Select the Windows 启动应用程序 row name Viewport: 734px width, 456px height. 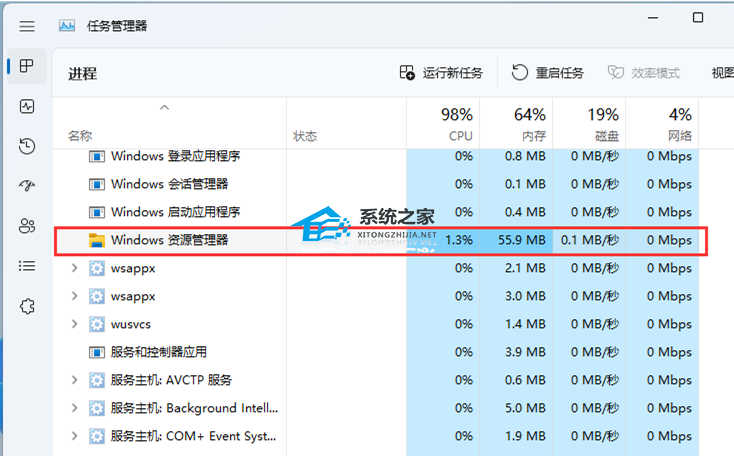tap(176, 212)
